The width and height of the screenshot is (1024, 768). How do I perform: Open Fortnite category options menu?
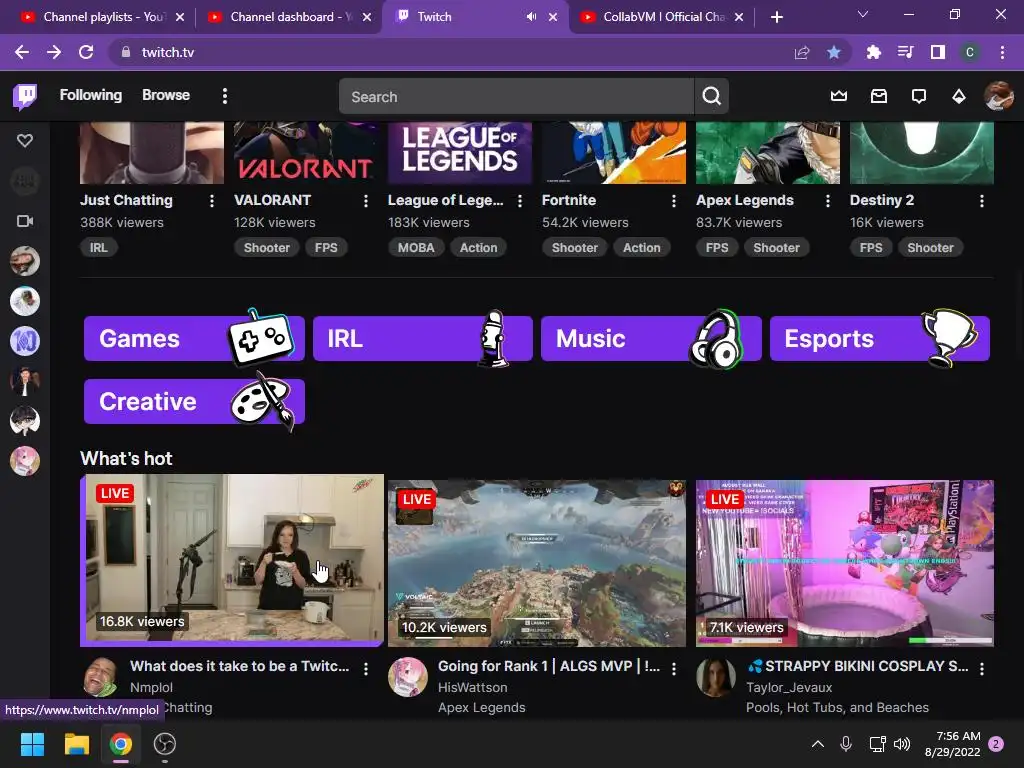point(674,201)
